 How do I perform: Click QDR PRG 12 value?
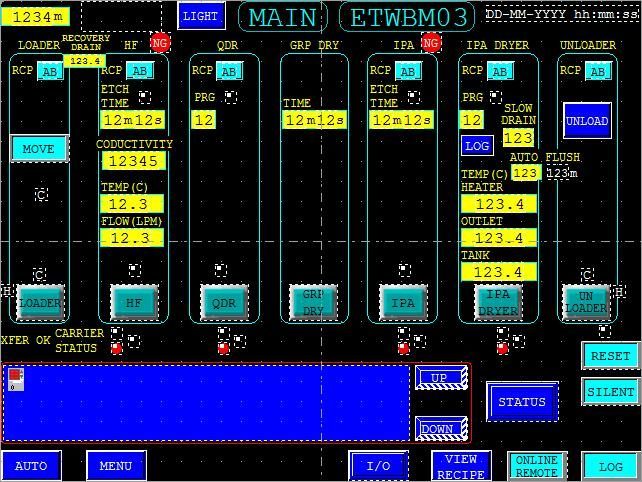coord(203,120)
